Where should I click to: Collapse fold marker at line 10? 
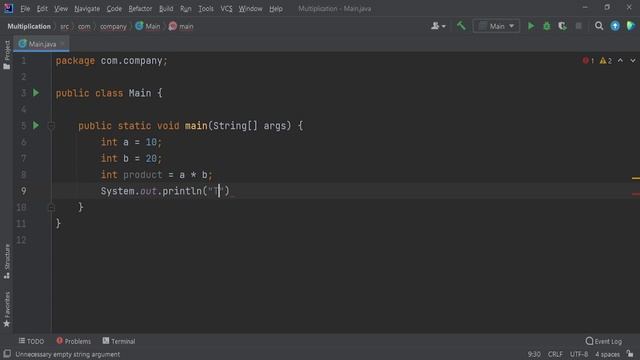click(51, 207)
